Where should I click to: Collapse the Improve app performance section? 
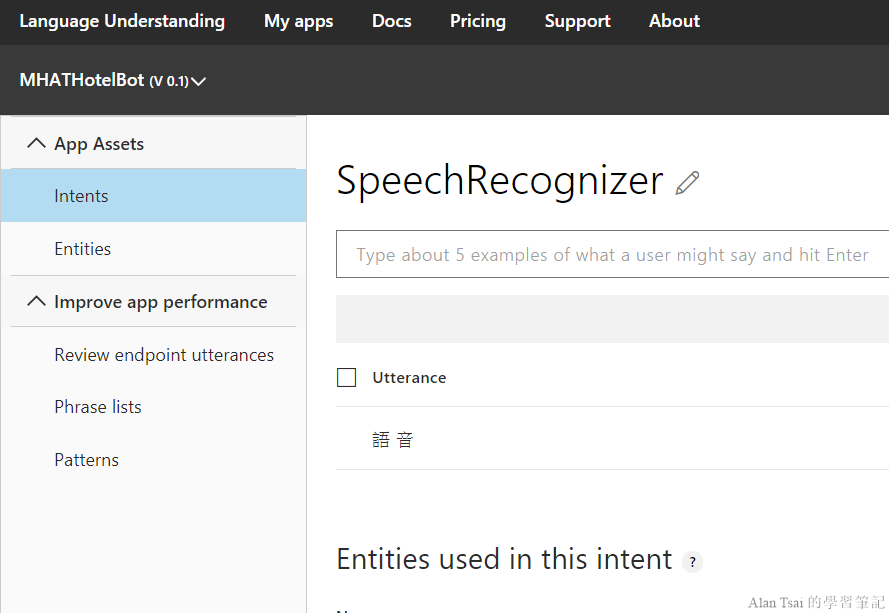coord(37,302)
